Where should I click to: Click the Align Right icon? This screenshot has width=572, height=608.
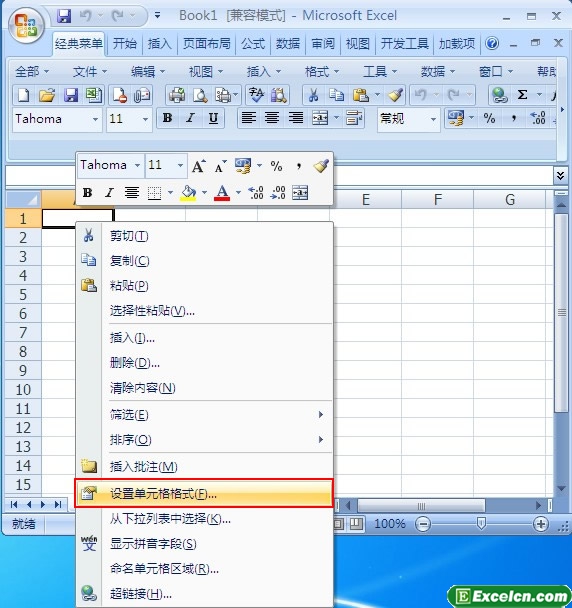click(296, 118)
